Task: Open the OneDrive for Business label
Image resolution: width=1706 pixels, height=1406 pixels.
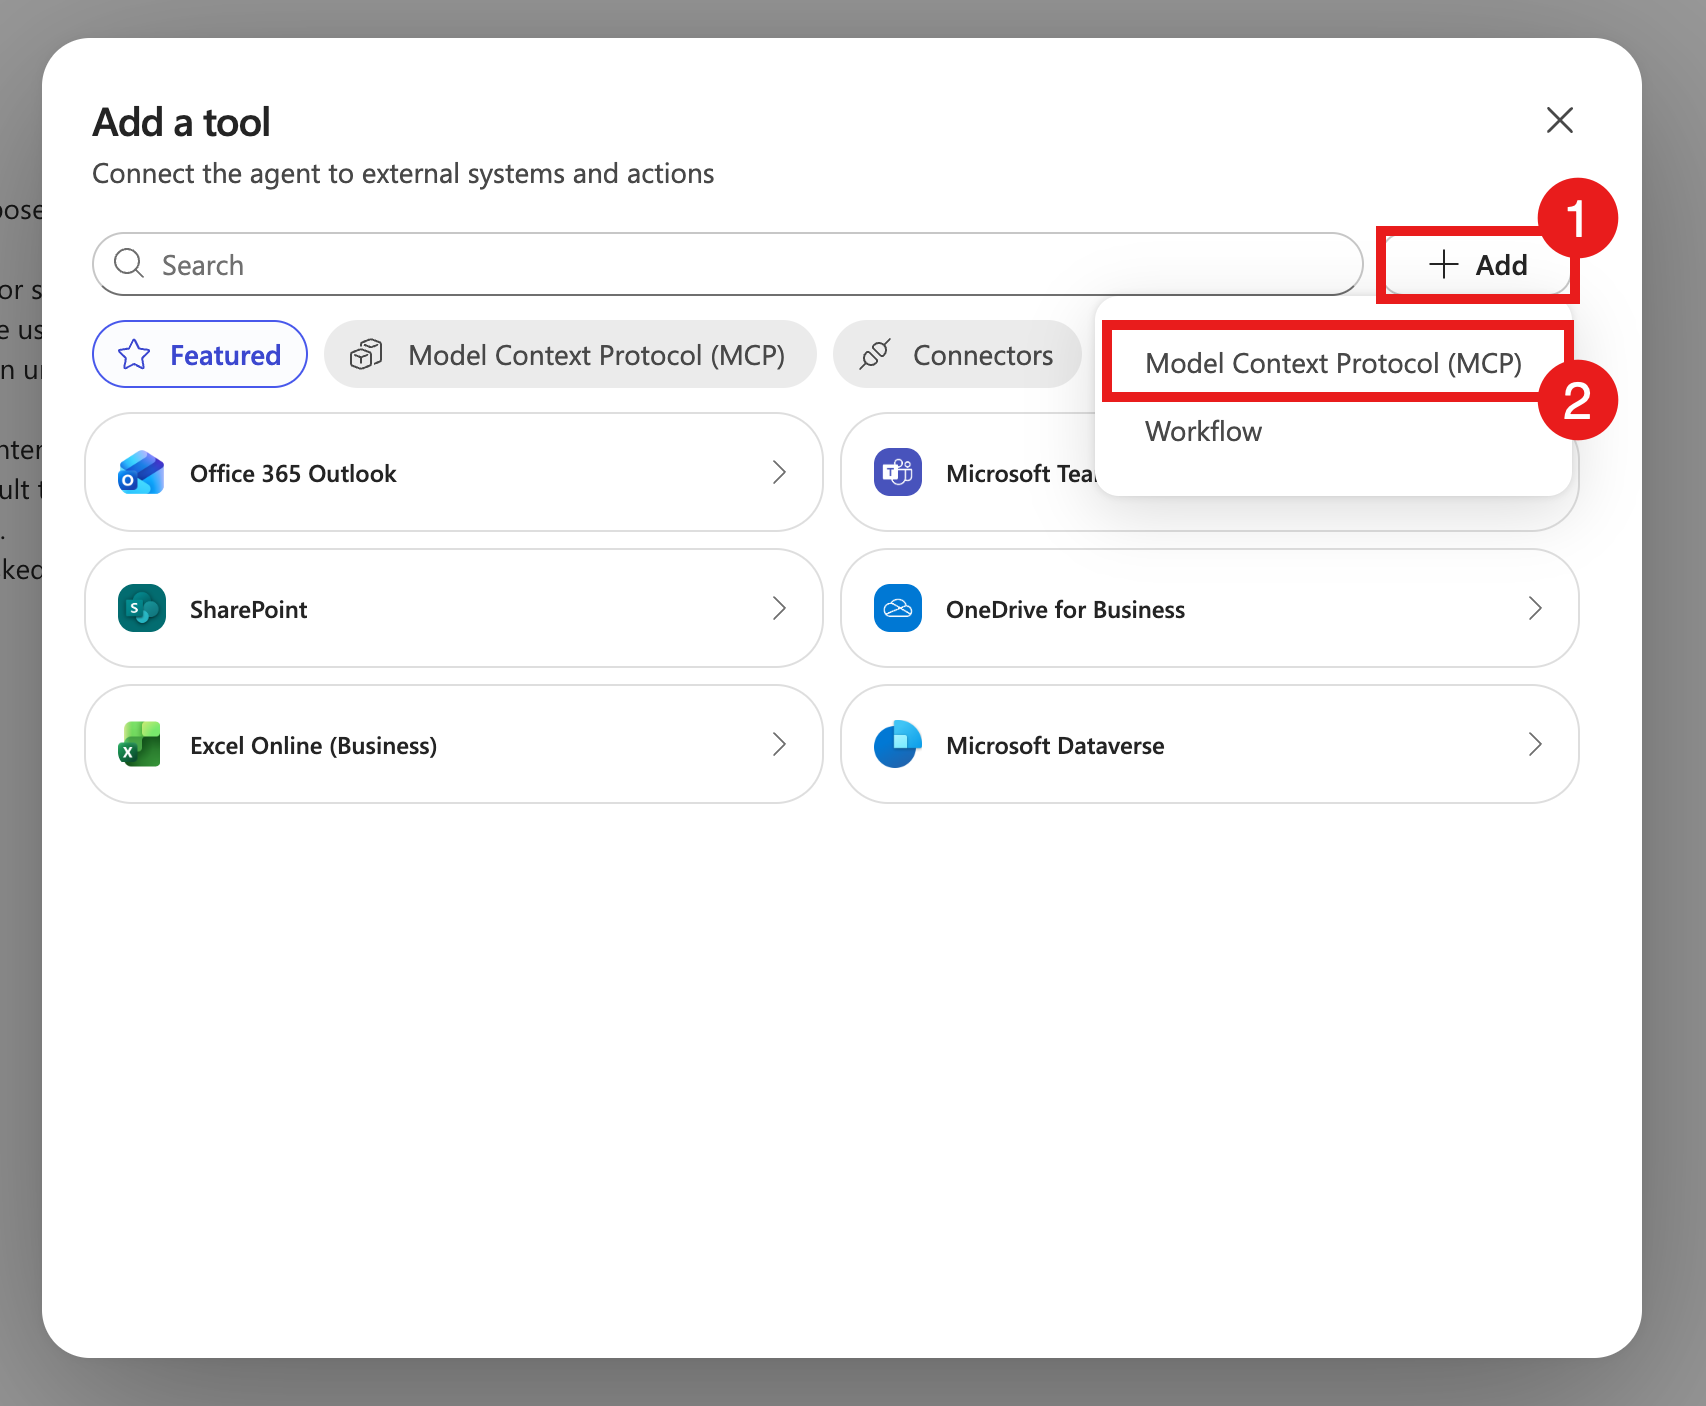Action: [1065, 609]
